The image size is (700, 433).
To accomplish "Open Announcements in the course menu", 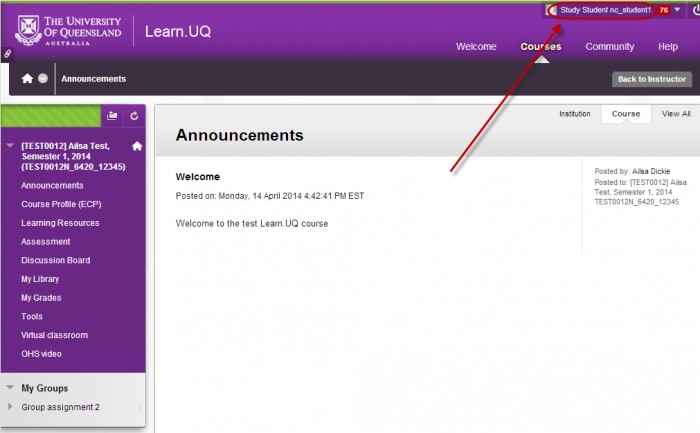I will 52,185.
